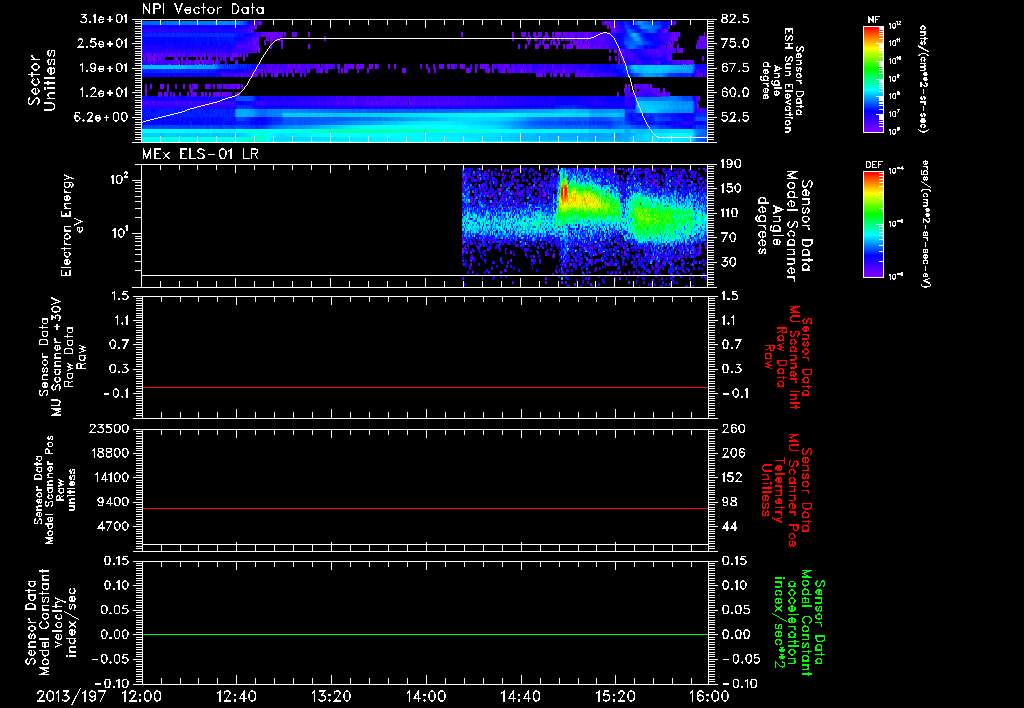Click the 12:00 time axis label
This screenshot has width=1024, height=708.
142,696
